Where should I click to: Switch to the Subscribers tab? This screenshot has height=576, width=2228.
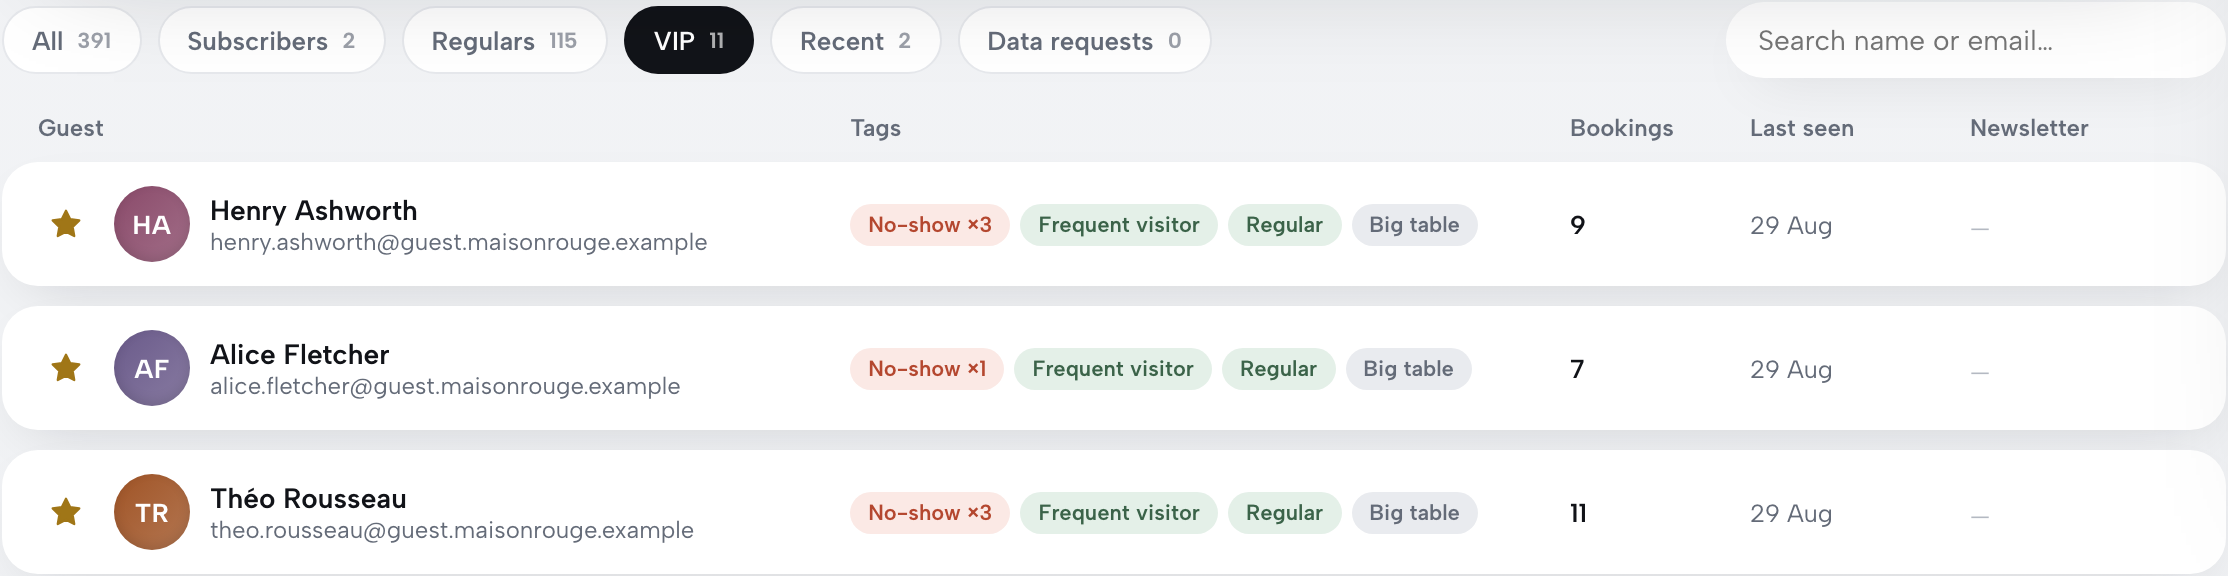click(272, 40)
